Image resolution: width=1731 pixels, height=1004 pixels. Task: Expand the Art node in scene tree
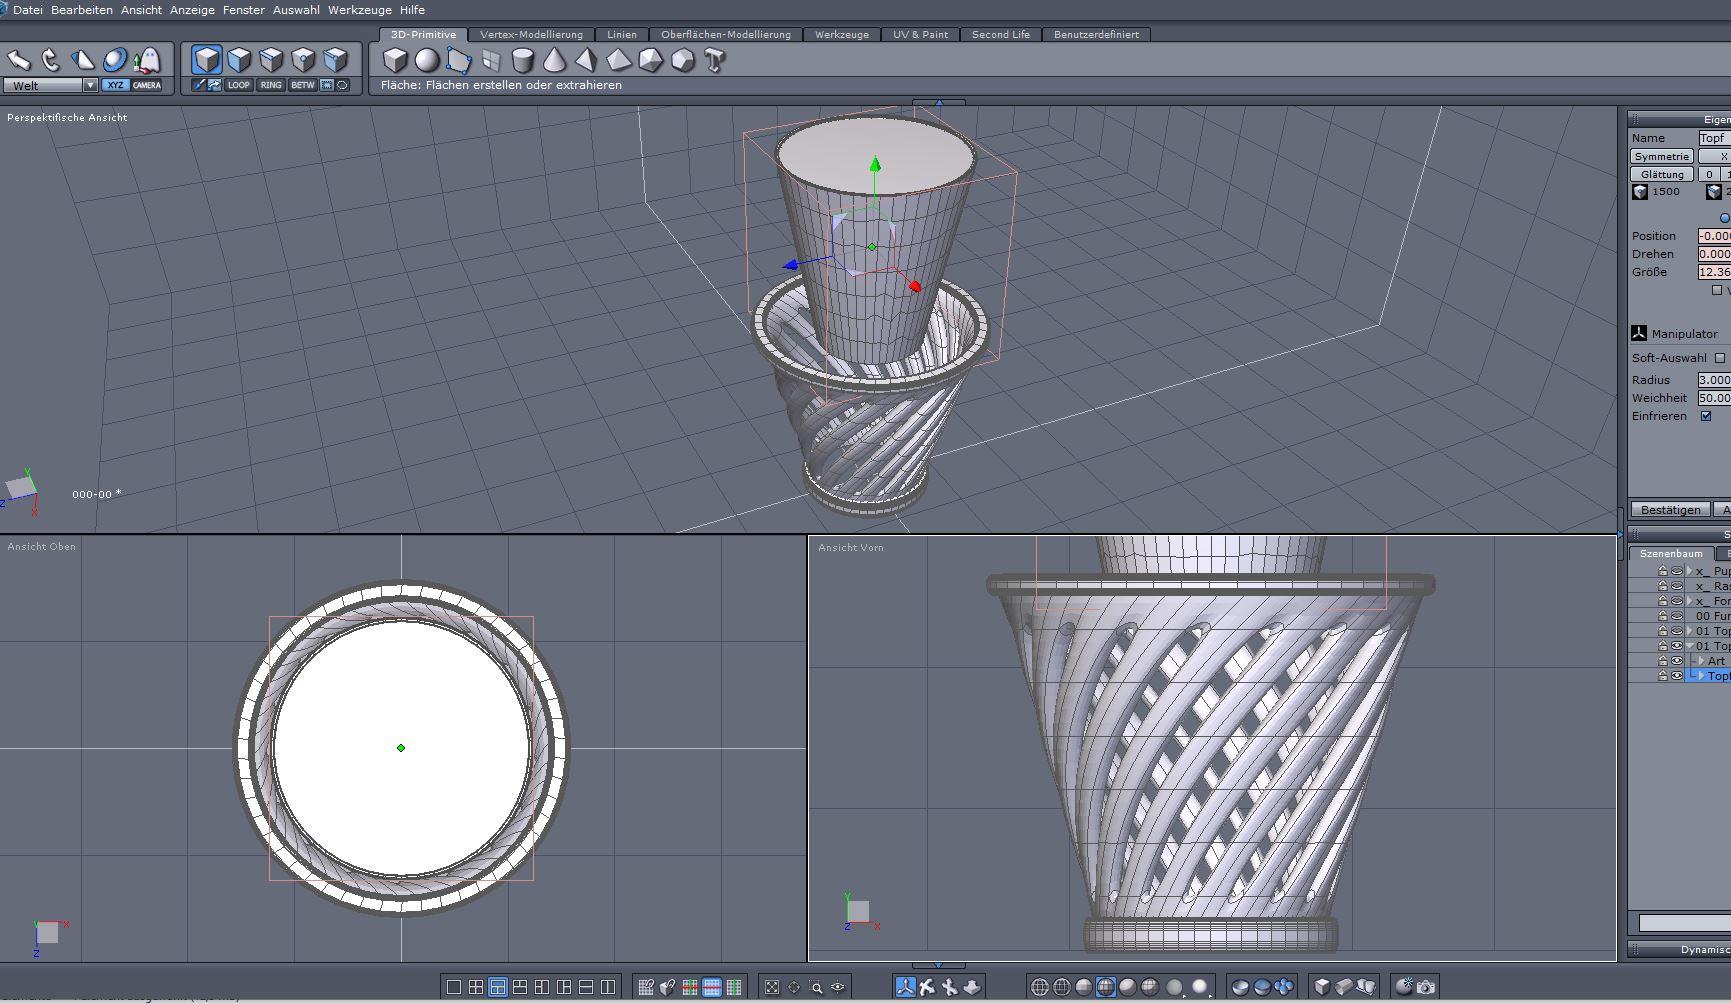(1700, 661)
